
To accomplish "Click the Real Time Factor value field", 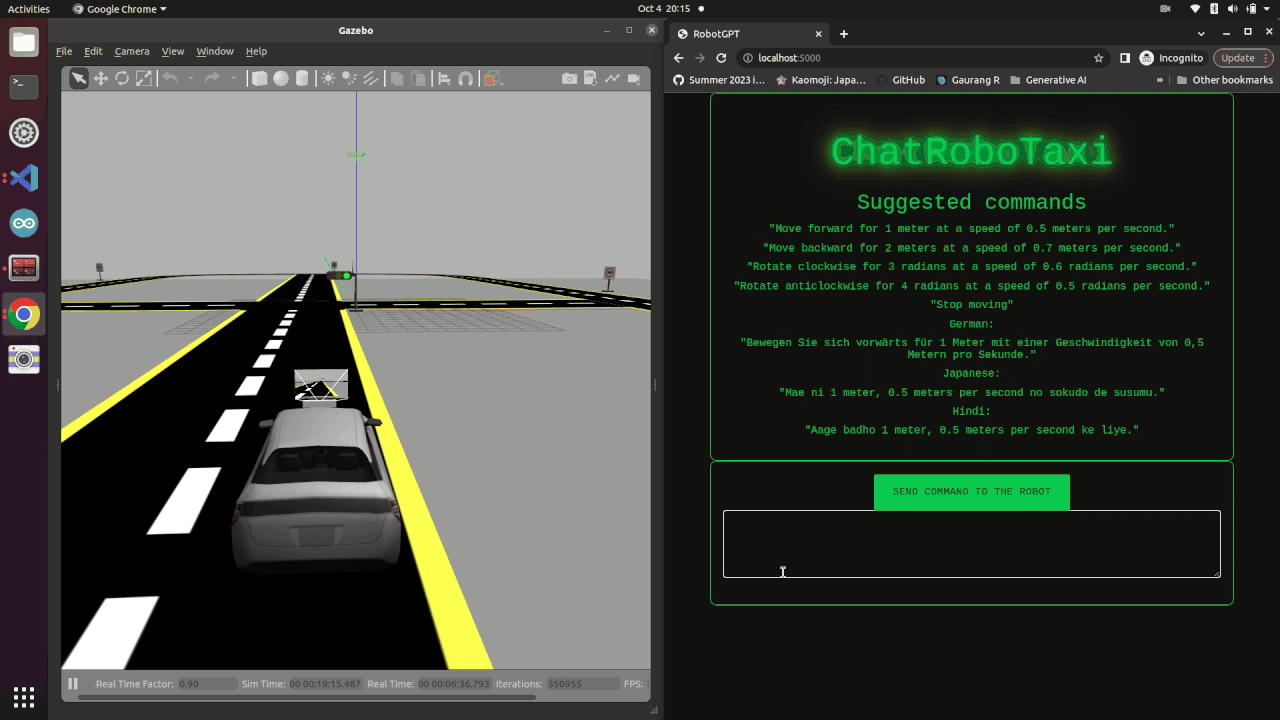I will click(207, 684).
